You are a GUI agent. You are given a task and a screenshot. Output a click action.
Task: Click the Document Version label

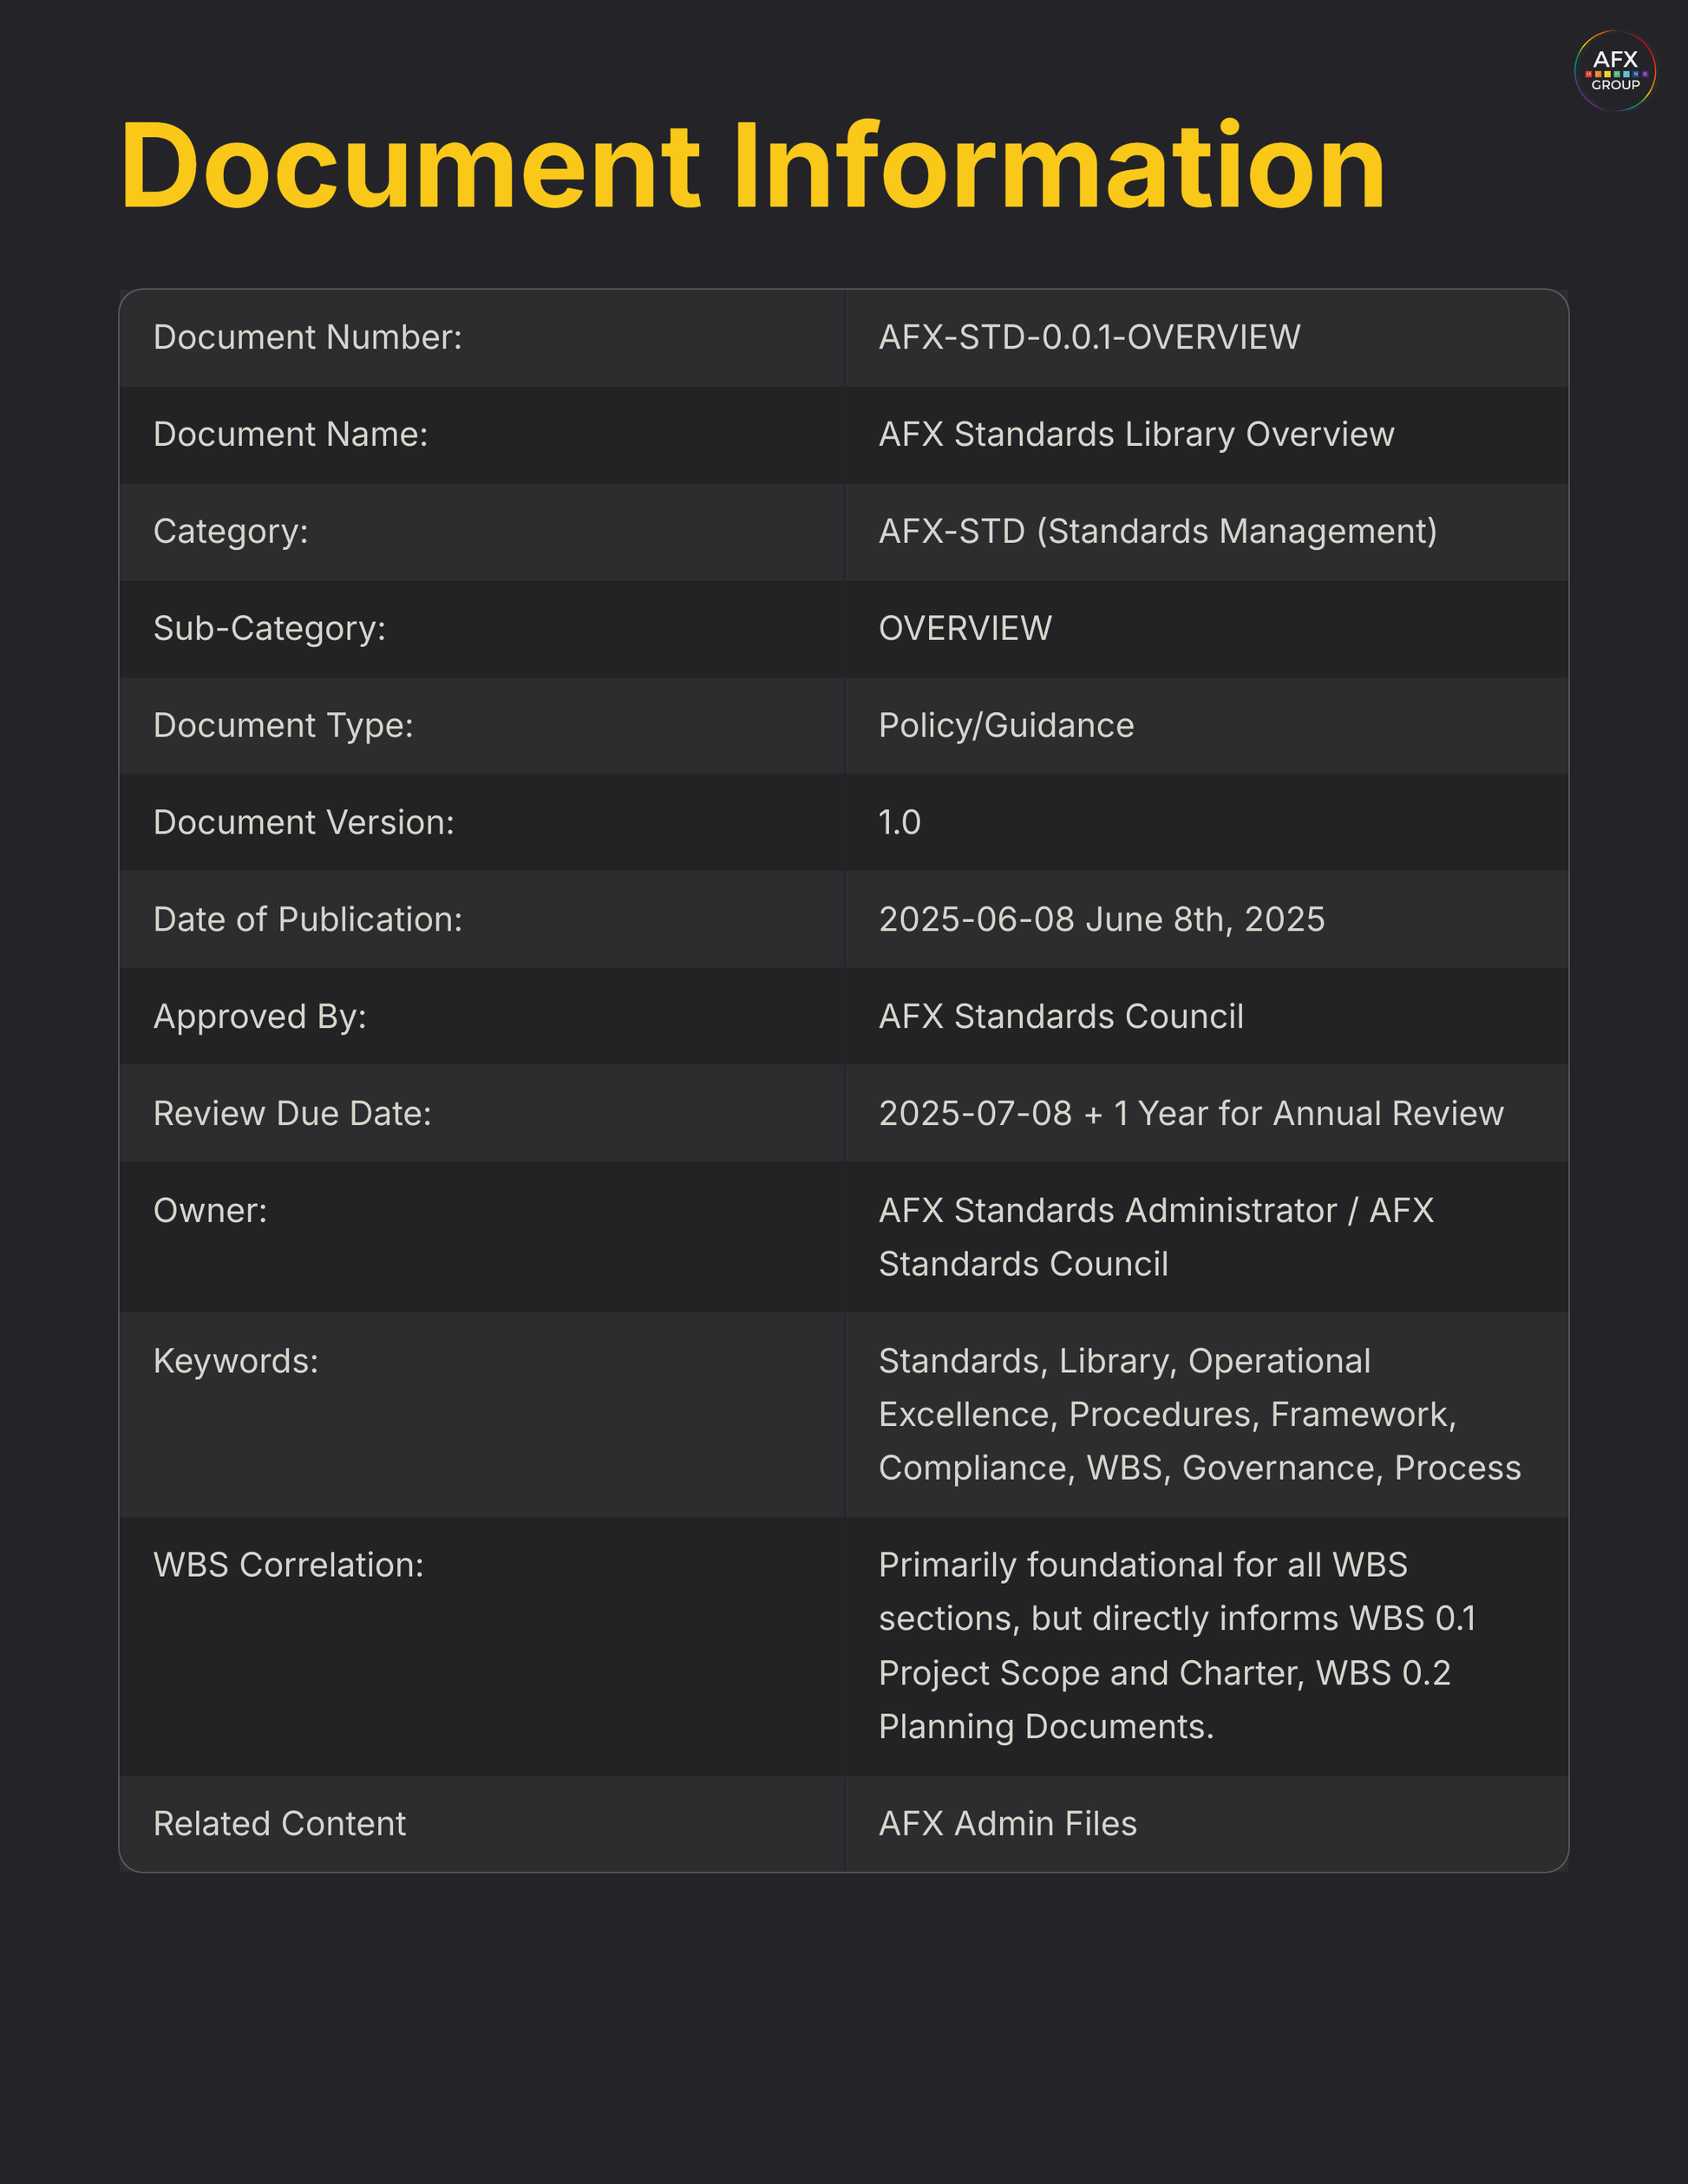(304, 823)
